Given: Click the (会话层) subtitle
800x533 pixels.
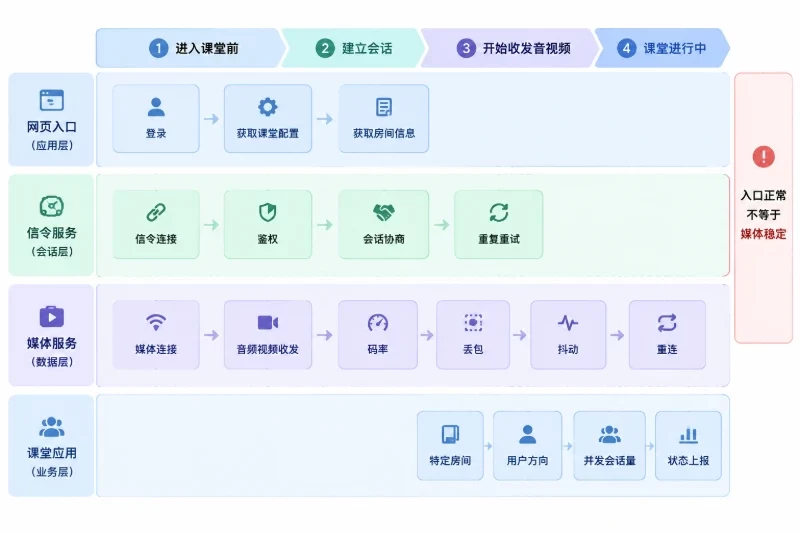Looking at the screenshot, I should pos(52,251).
